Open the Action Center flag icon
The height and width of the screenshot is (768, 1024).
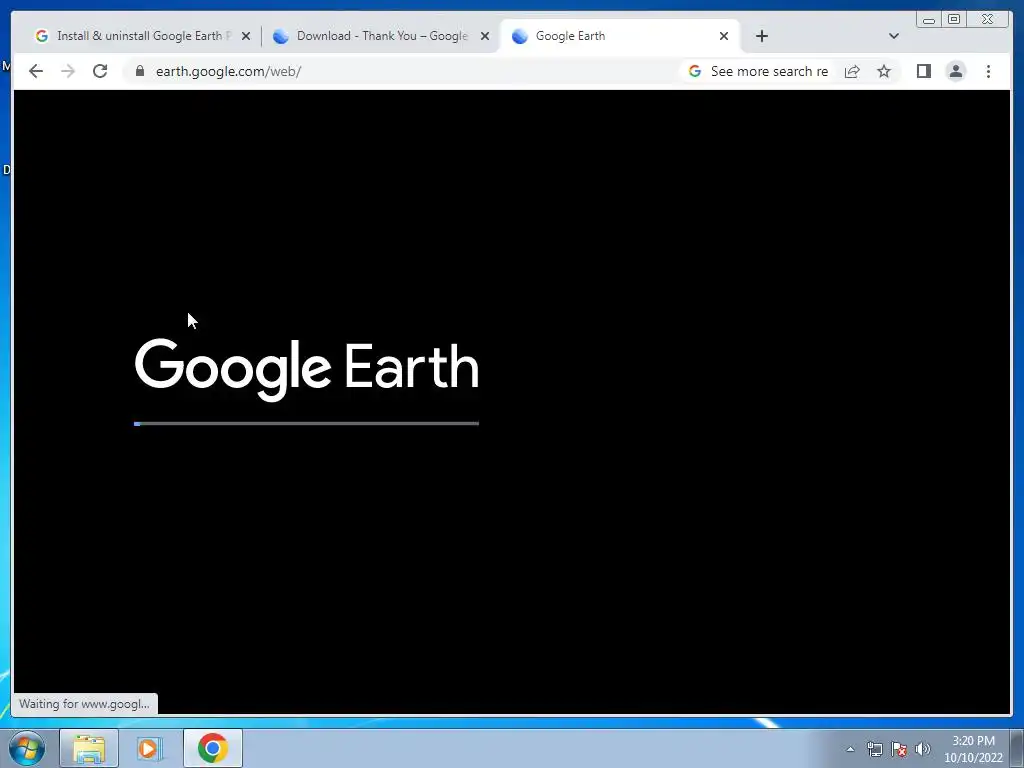pos(899,749)
